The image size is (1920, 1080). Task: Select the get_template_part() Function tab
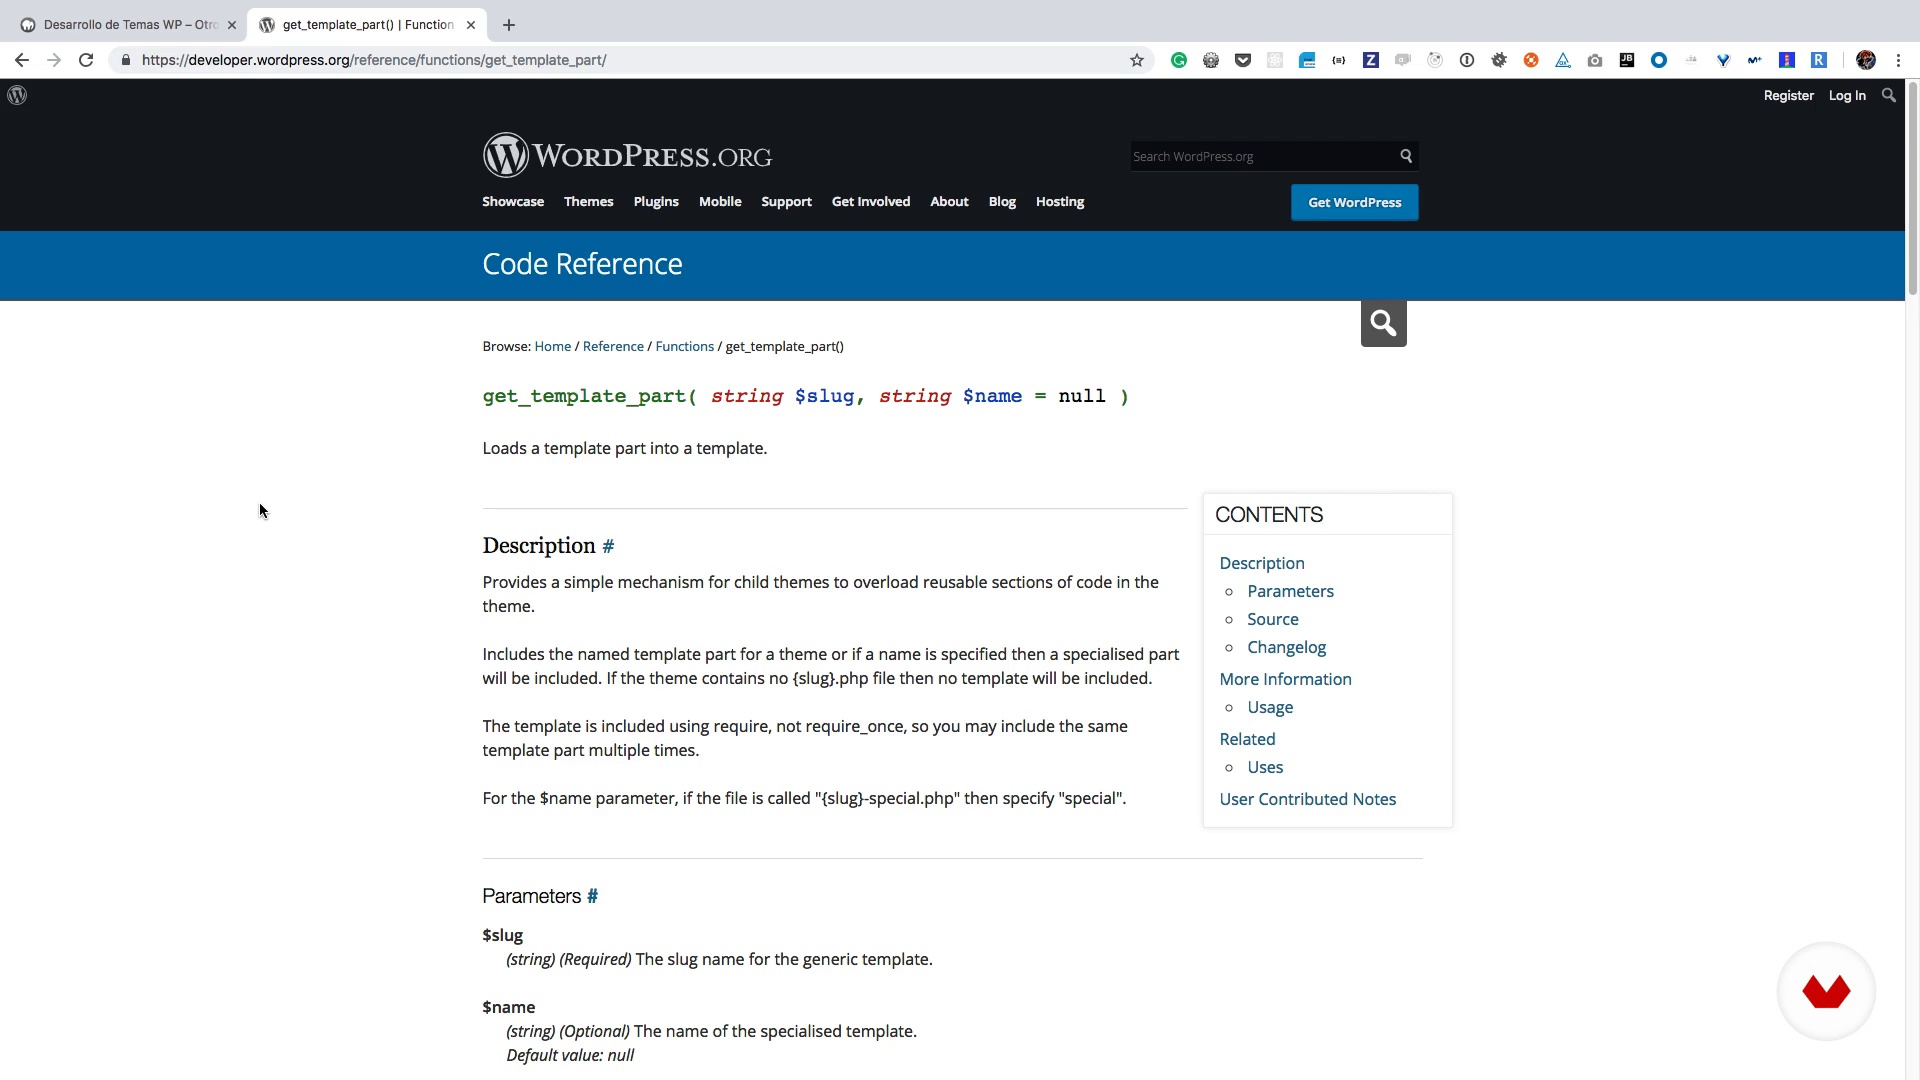coord(367,25)
